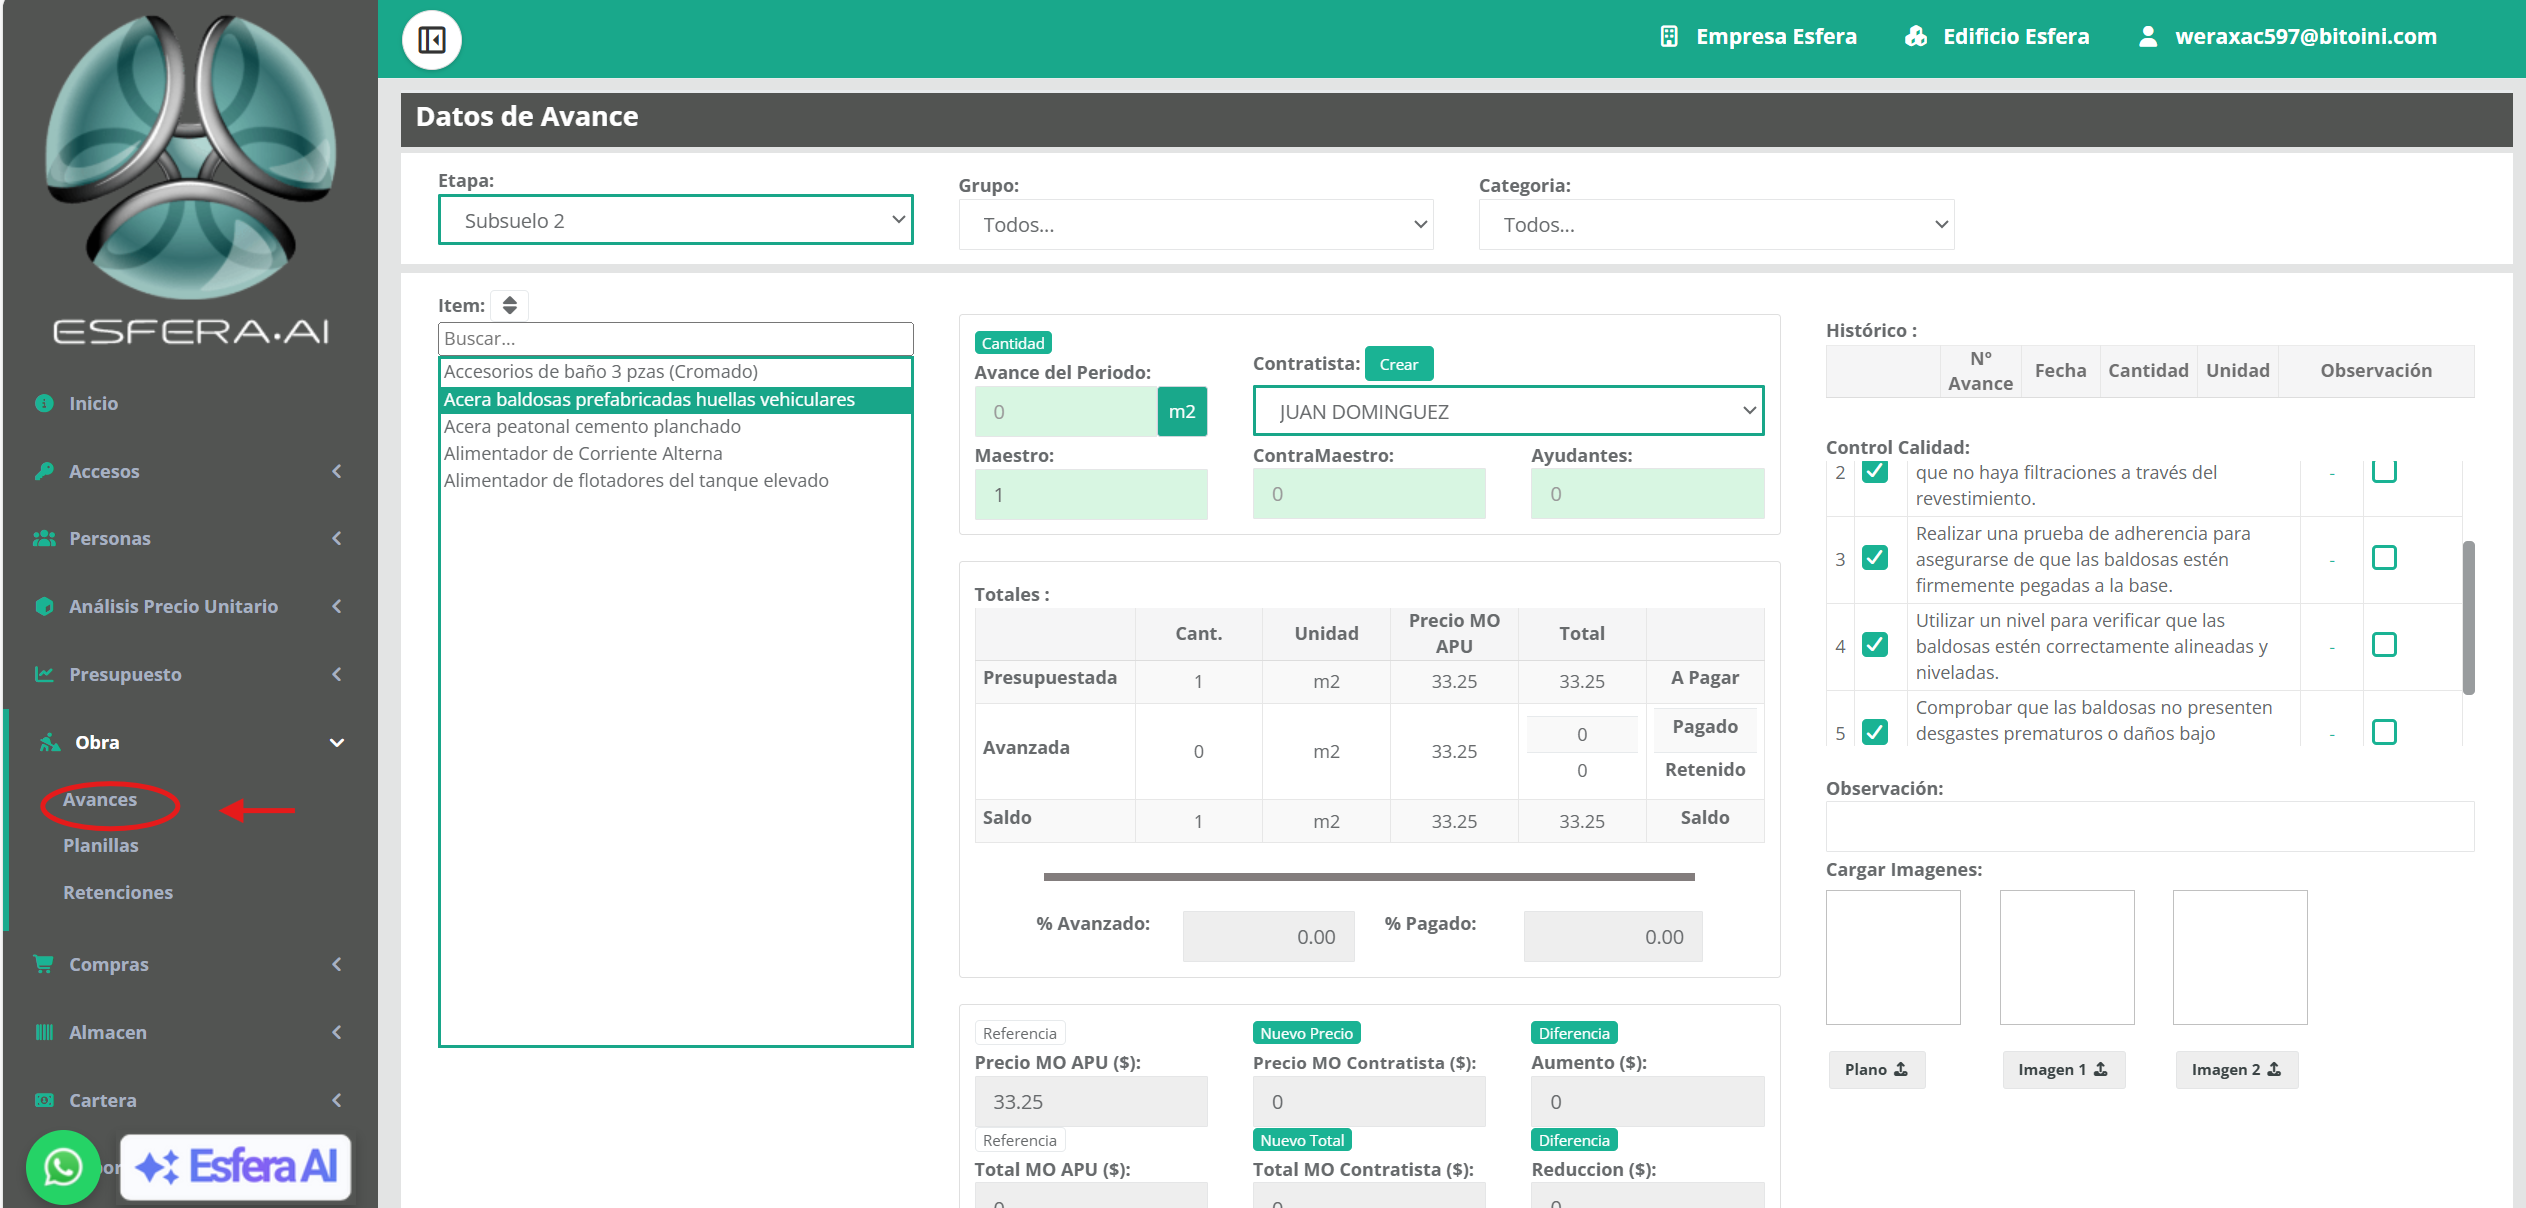The height and width of the screenshot is (1208, 2526).
Task: Open Contratista dropdown showing JUAN DOMINGUEZ
Action: [x=1508, y=411]
